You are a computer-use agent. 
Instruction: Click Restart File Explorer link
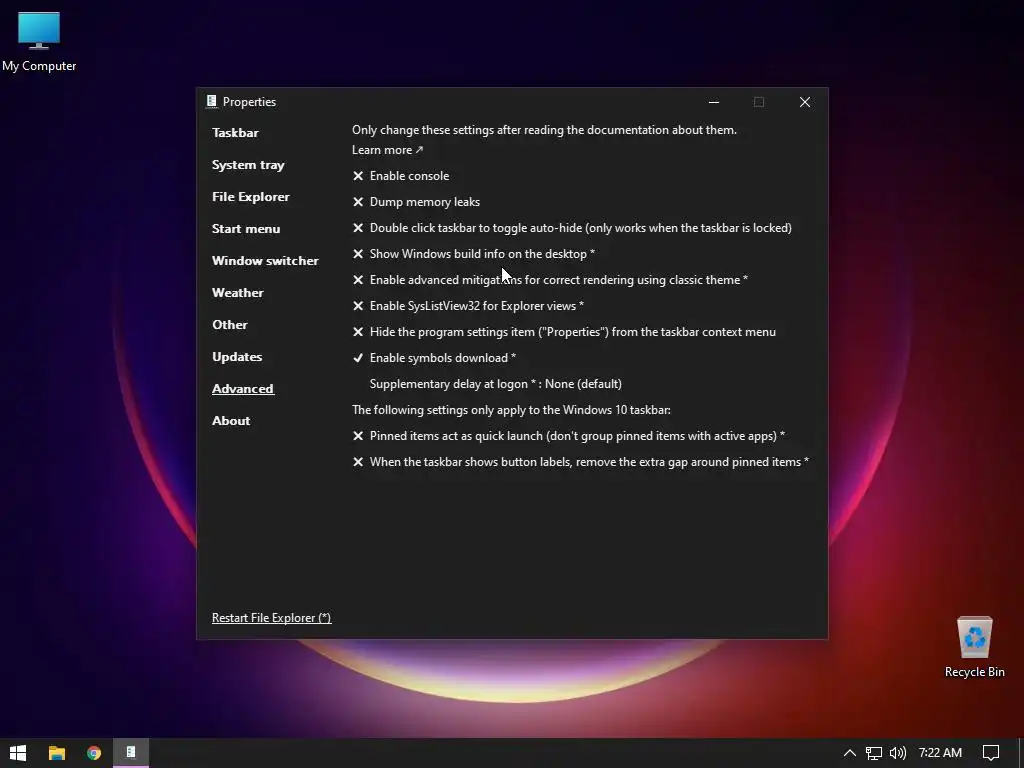tap(272, 618)
